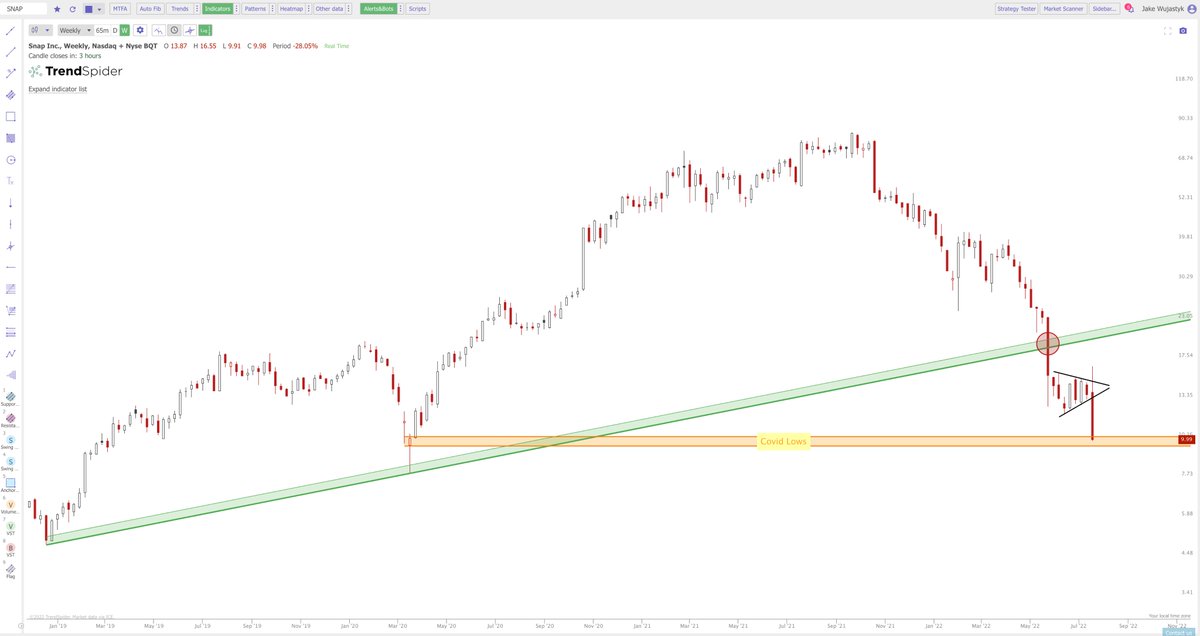The width and height of the screenshot is (1200, 636).
Task: Open options dots next to Heatmap
Action: point(309,9)
